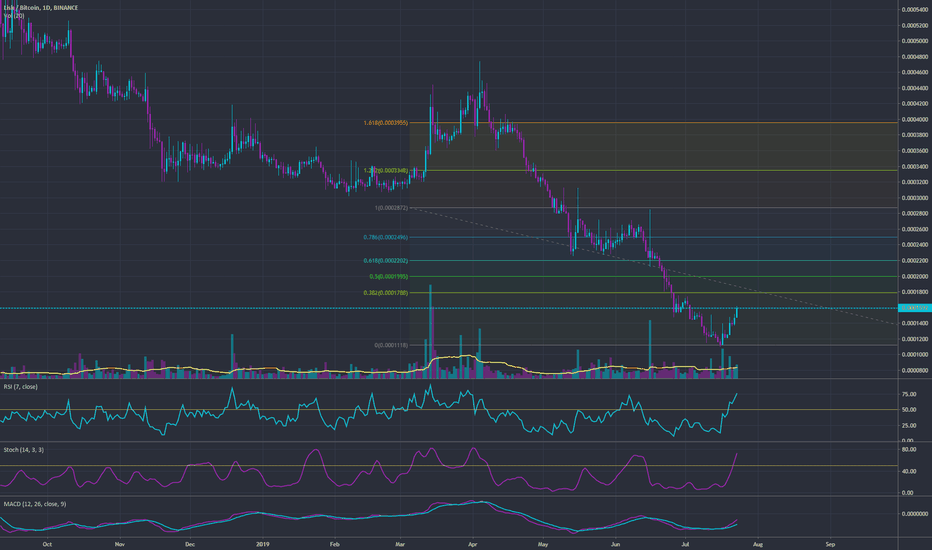The image size is (932, 550).
Task: Click the 0.0001000 price axis label
Action: [915, 354]
